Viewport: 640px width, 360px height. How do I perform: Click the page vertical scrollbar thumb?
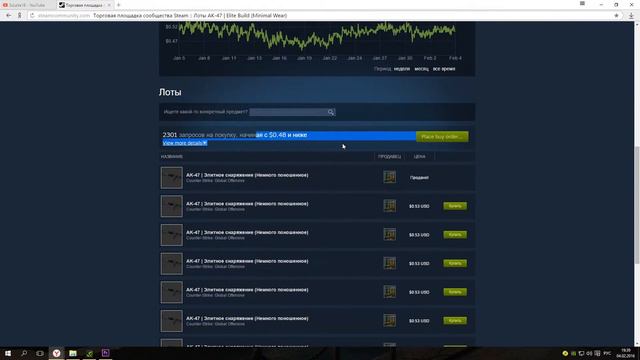point(637,205)
